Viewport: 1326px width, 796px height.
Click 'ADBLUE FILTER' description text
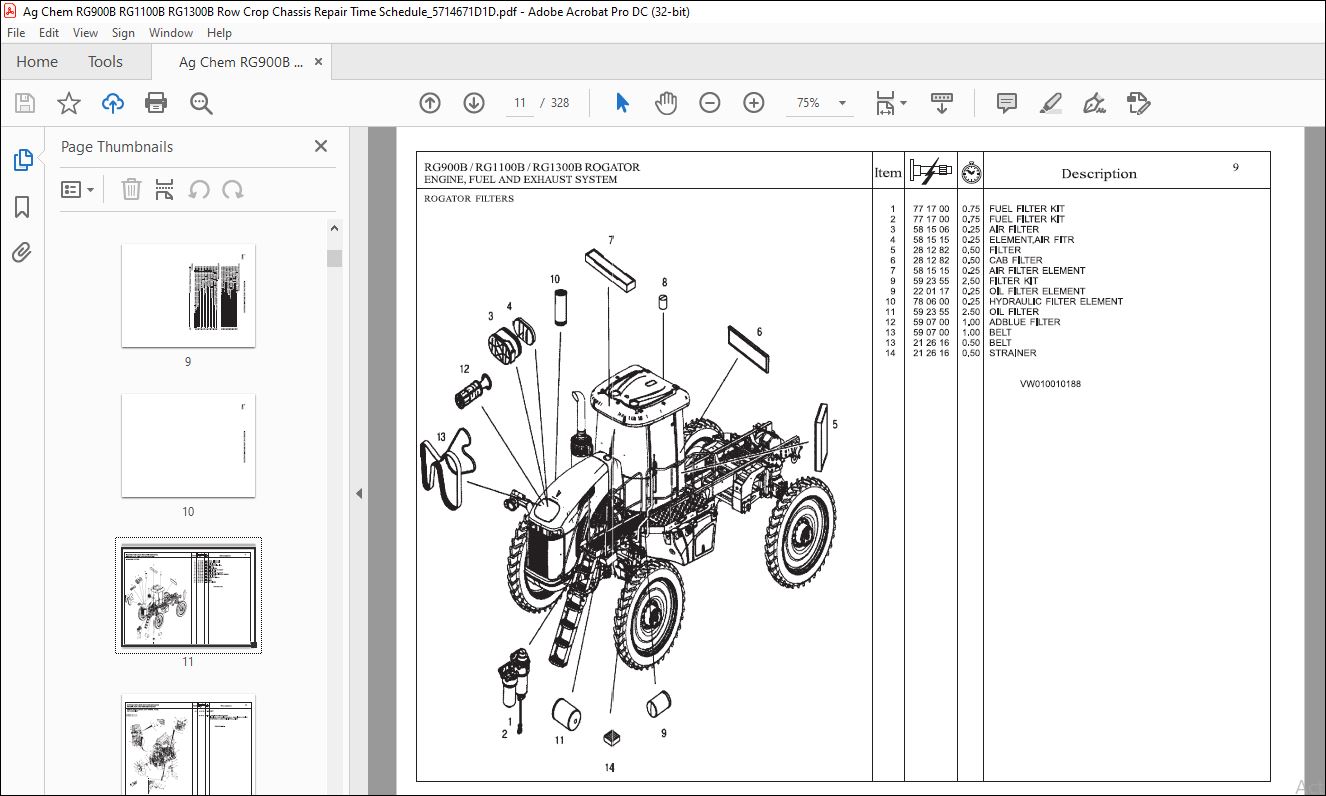tap(1024, 322)
